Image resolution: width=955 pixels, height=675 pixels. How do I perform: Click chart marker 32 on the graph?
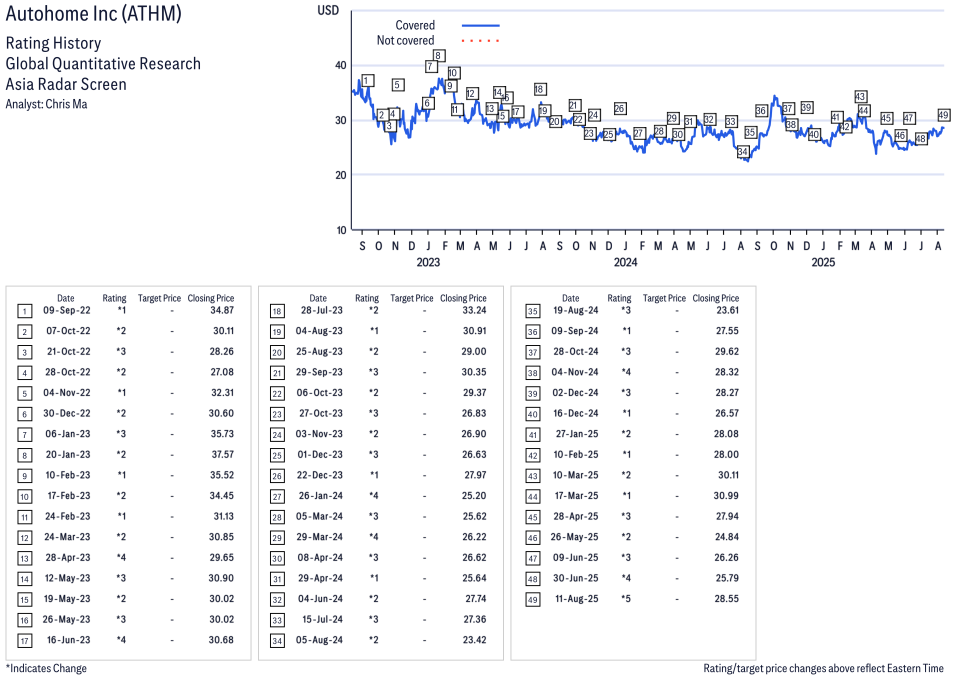pyautogui.click(x=710, y=119)
